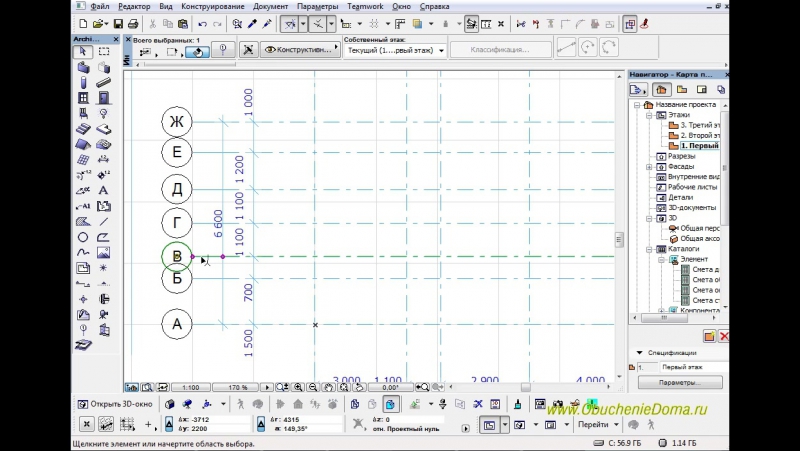Select the Marquee tool
800x451 pixels.
click(104, 52)
